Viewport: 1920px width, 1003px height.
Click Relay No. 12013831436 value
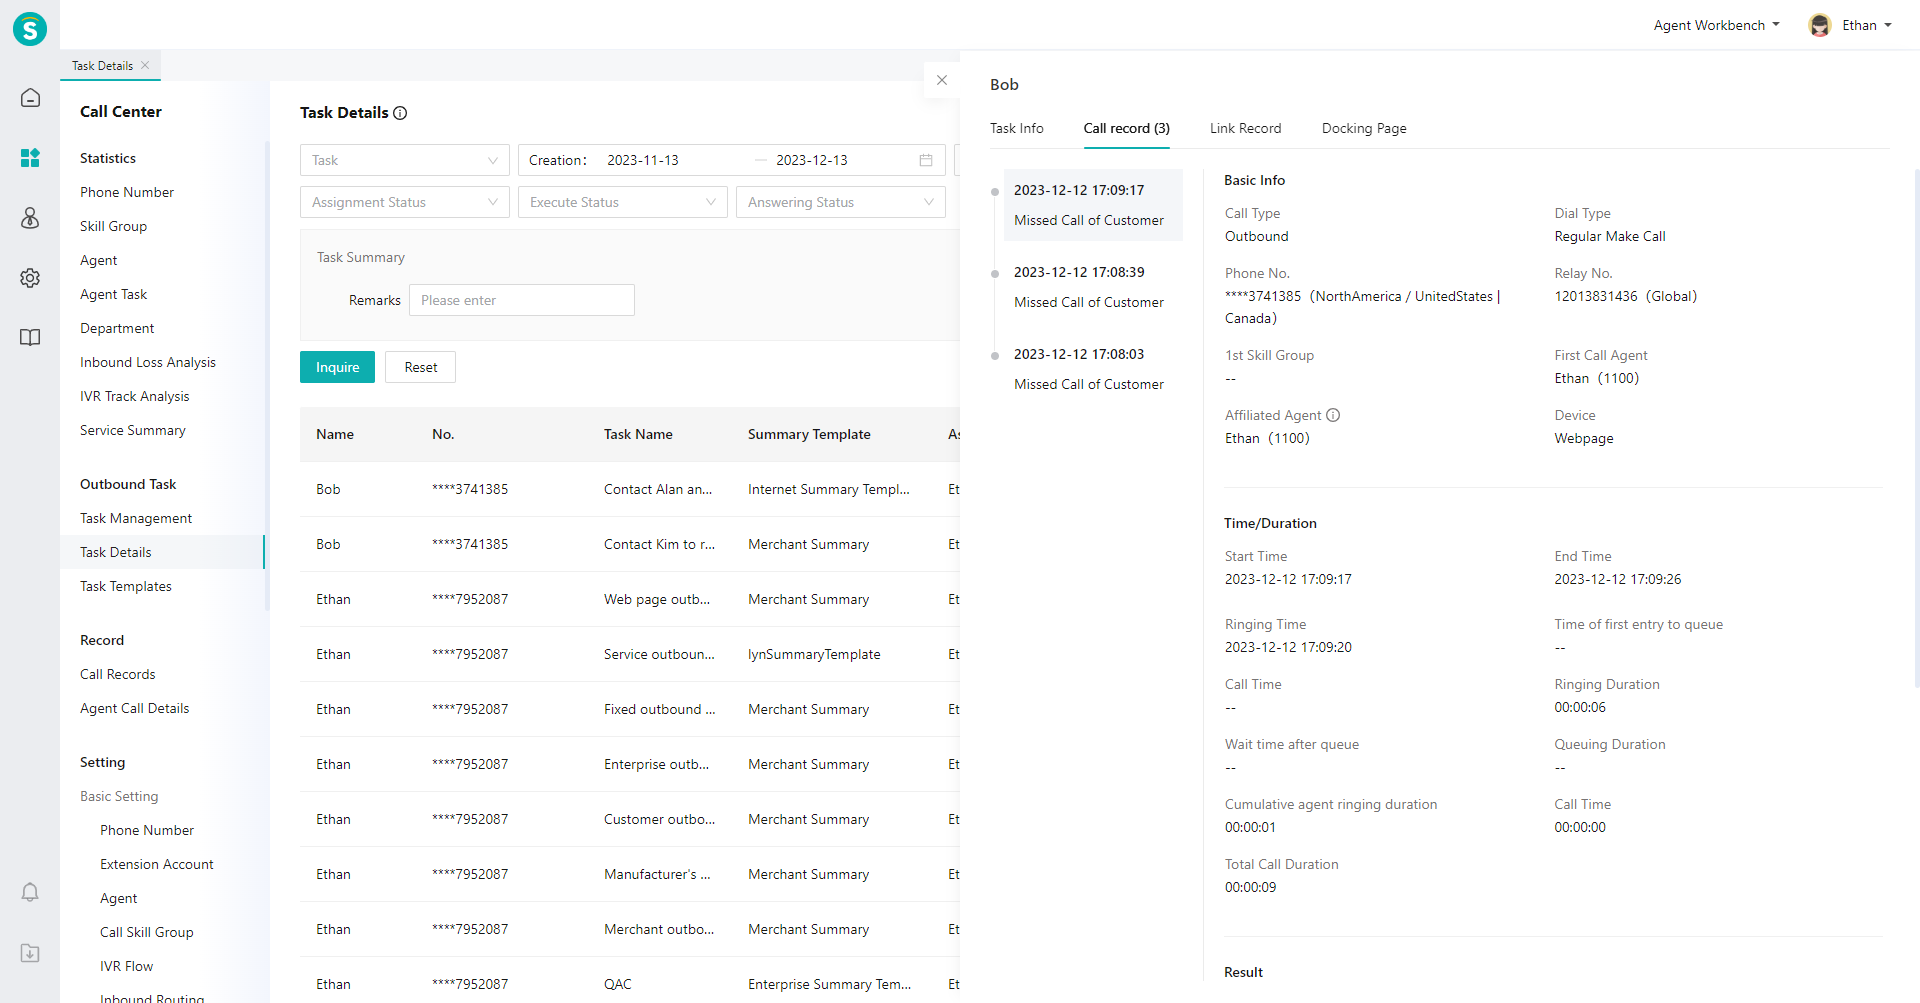tap(1626, 296)
